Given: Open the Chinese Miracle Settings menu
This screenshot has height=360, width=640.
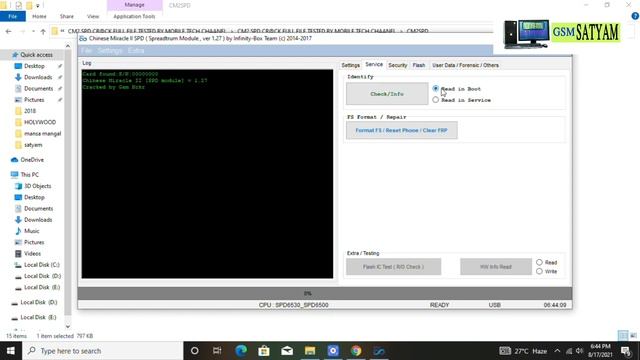Looking at the screenshot, I should pos(110,51).
